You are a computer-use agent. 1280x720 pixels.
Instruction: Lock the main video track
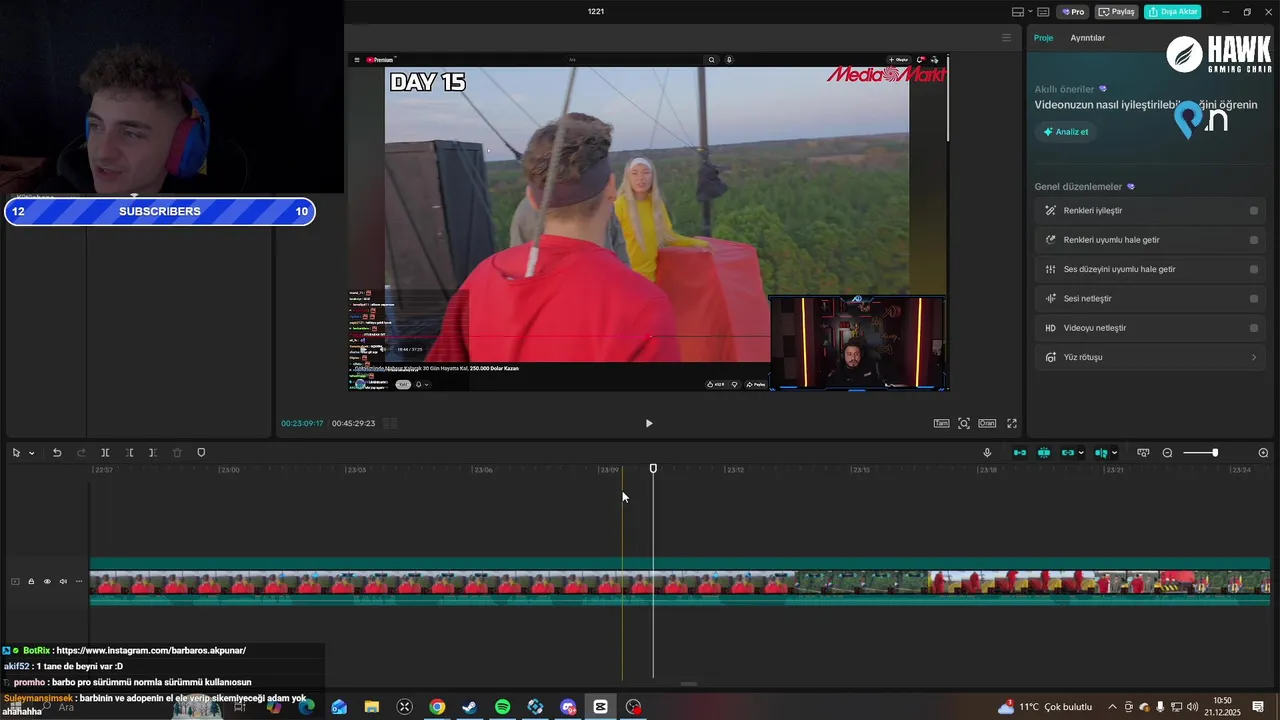coord(31,581)
